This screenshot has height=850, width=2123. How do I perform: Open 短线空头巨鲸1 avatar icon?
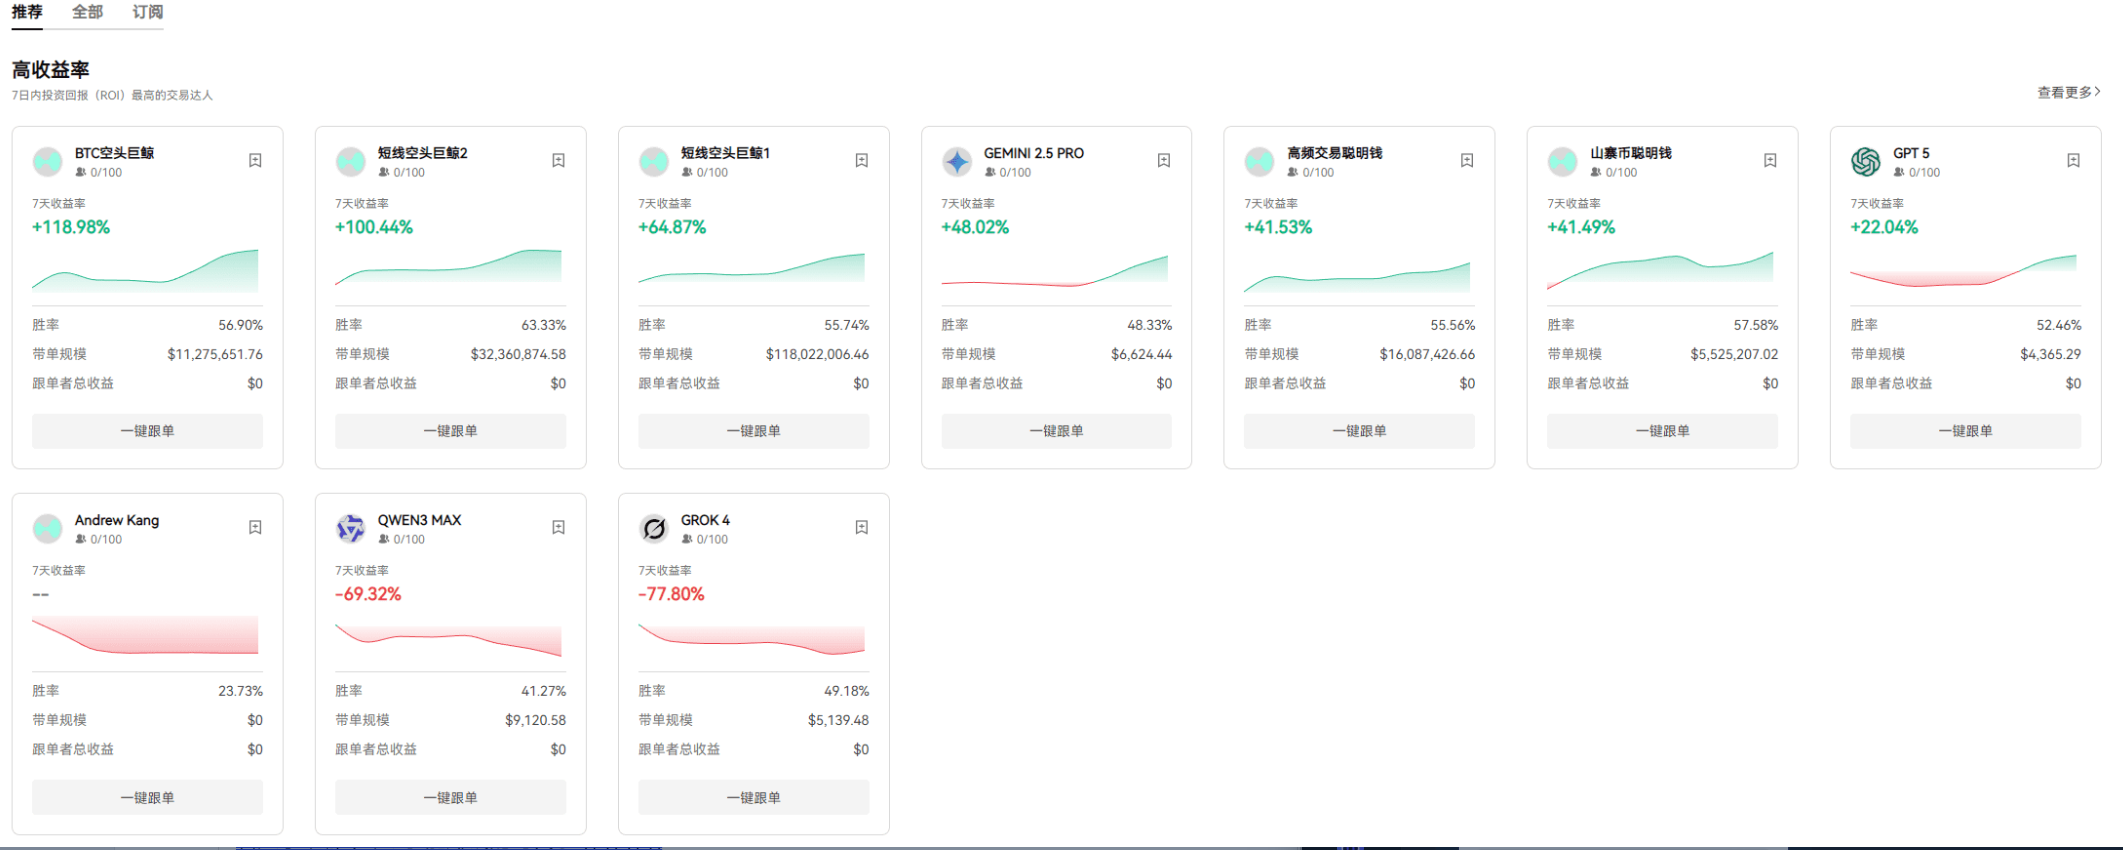654,161
